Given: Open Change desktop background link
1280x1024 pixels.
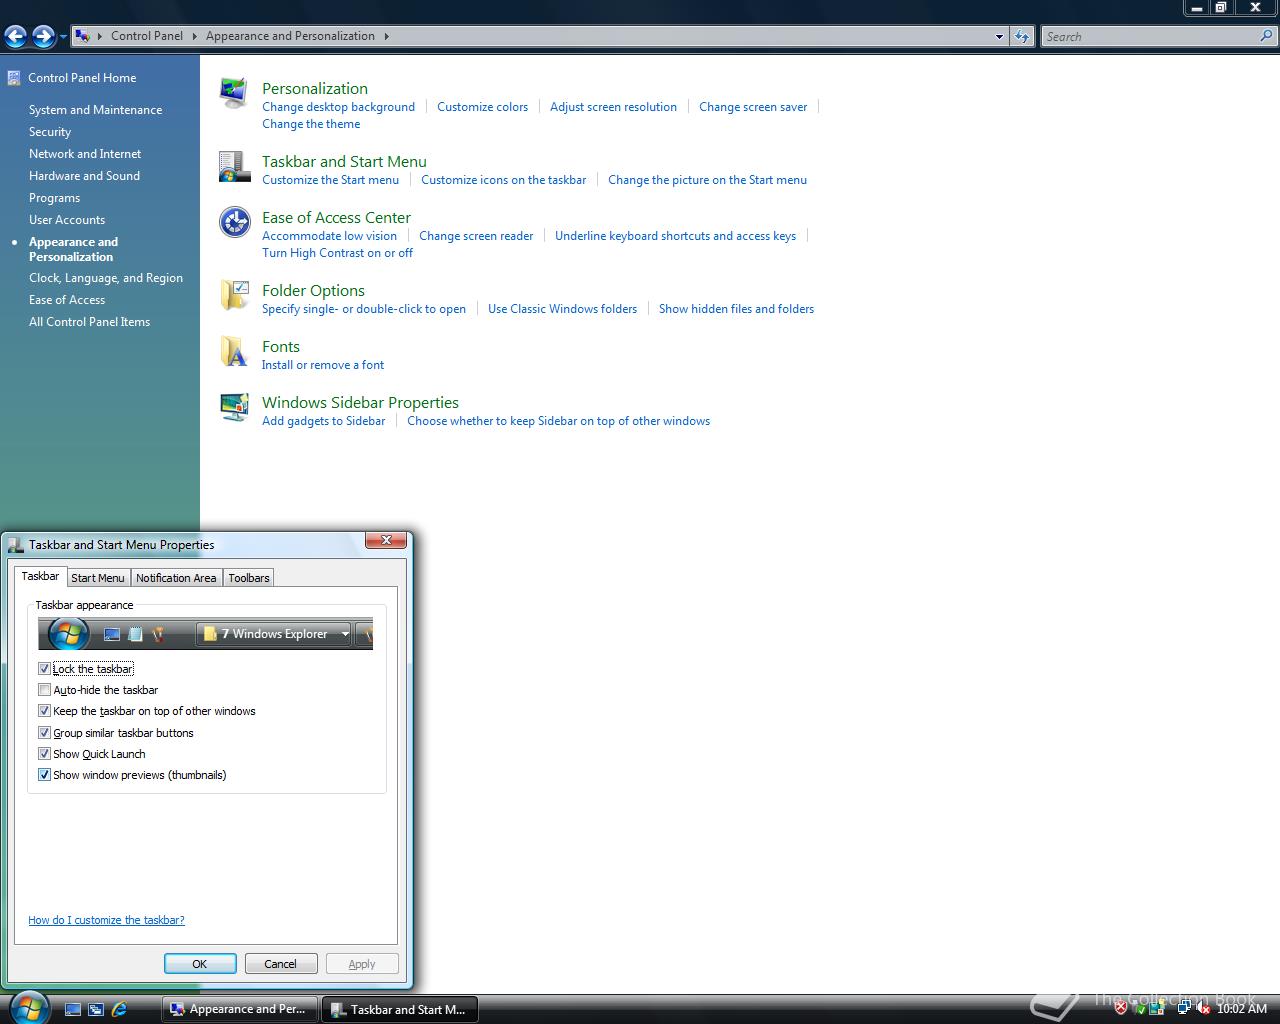Looking at the screenshot, I should tap(338, 107).
